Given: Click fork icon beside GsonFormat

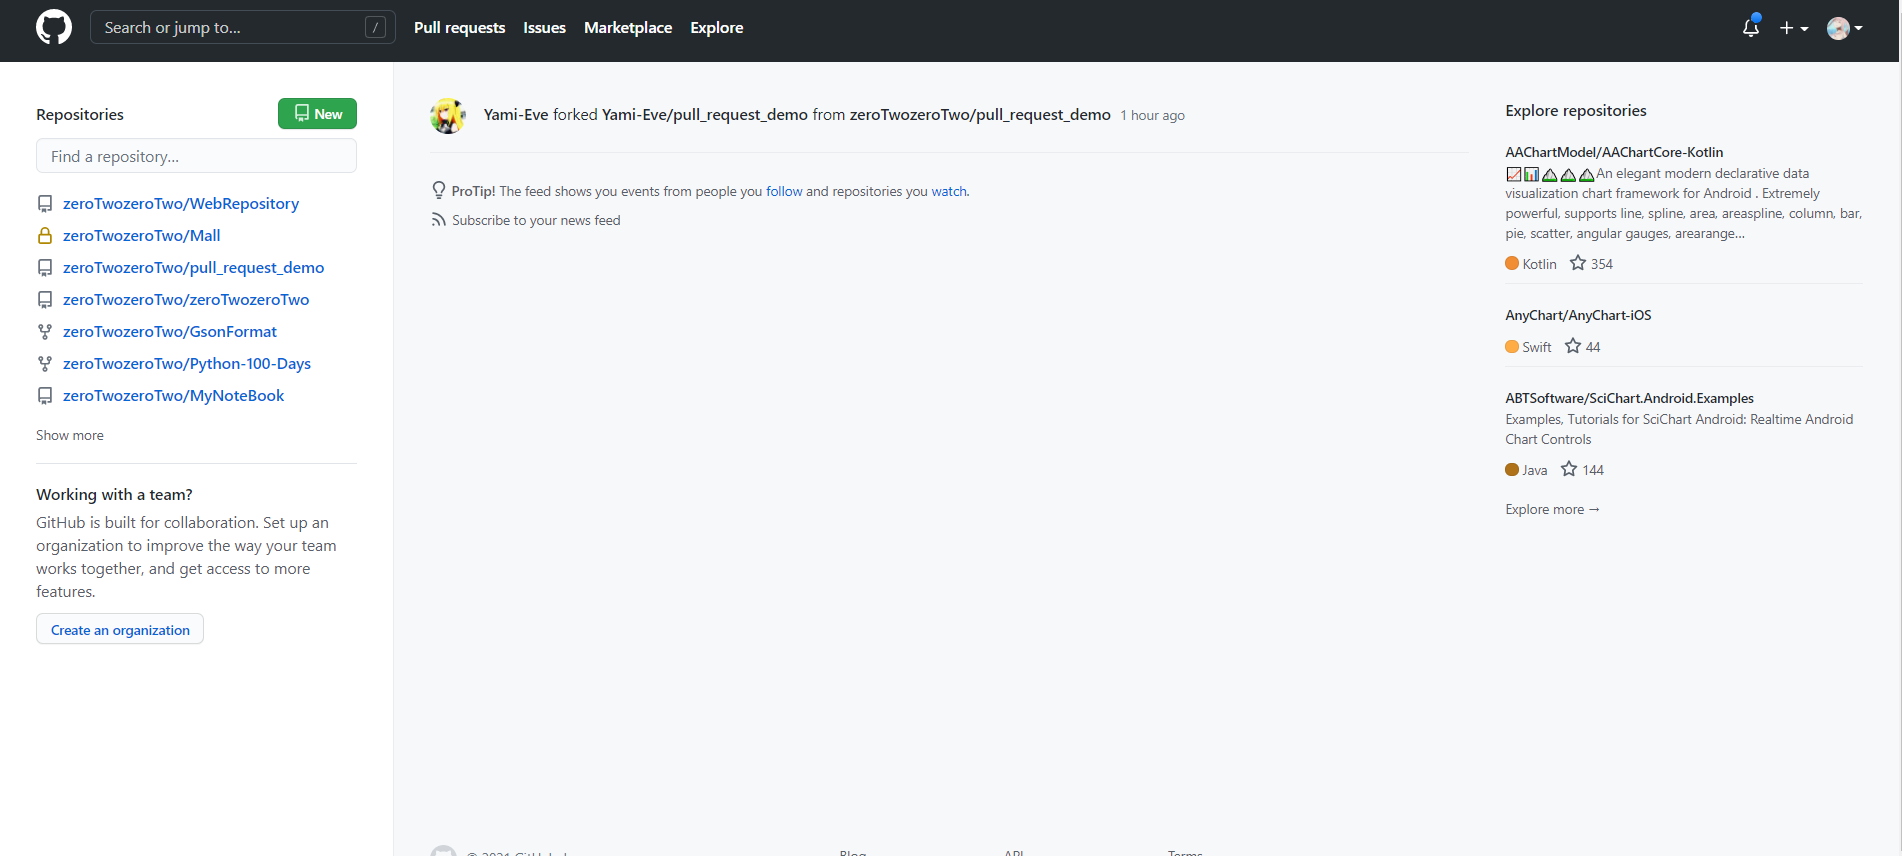Looking at the screenshot, I should pyautogui.click(x=45, y=332).
